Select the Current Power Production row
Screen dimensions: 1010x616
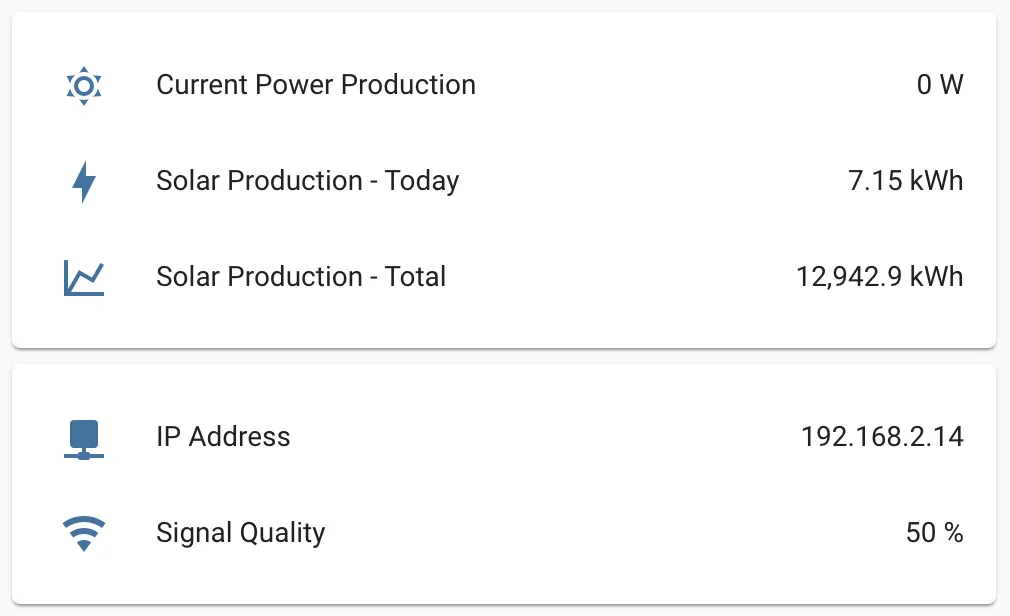click(504, 85)
